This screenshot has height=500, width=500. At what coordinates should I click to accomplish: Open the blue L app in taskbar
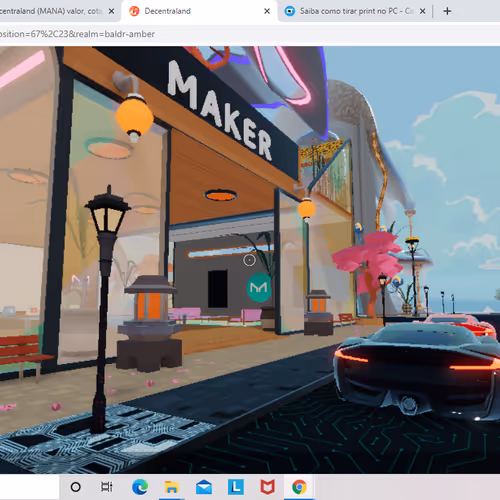point(236,487)
